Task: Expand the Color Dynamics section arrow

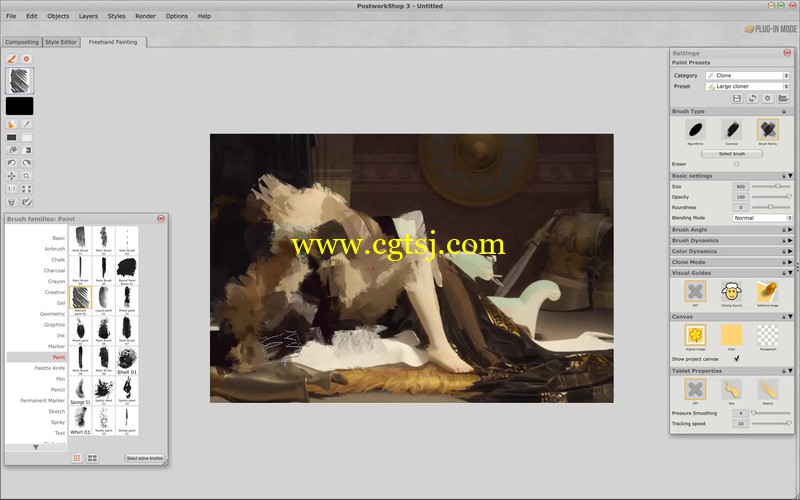Action: tap(790, 252)
